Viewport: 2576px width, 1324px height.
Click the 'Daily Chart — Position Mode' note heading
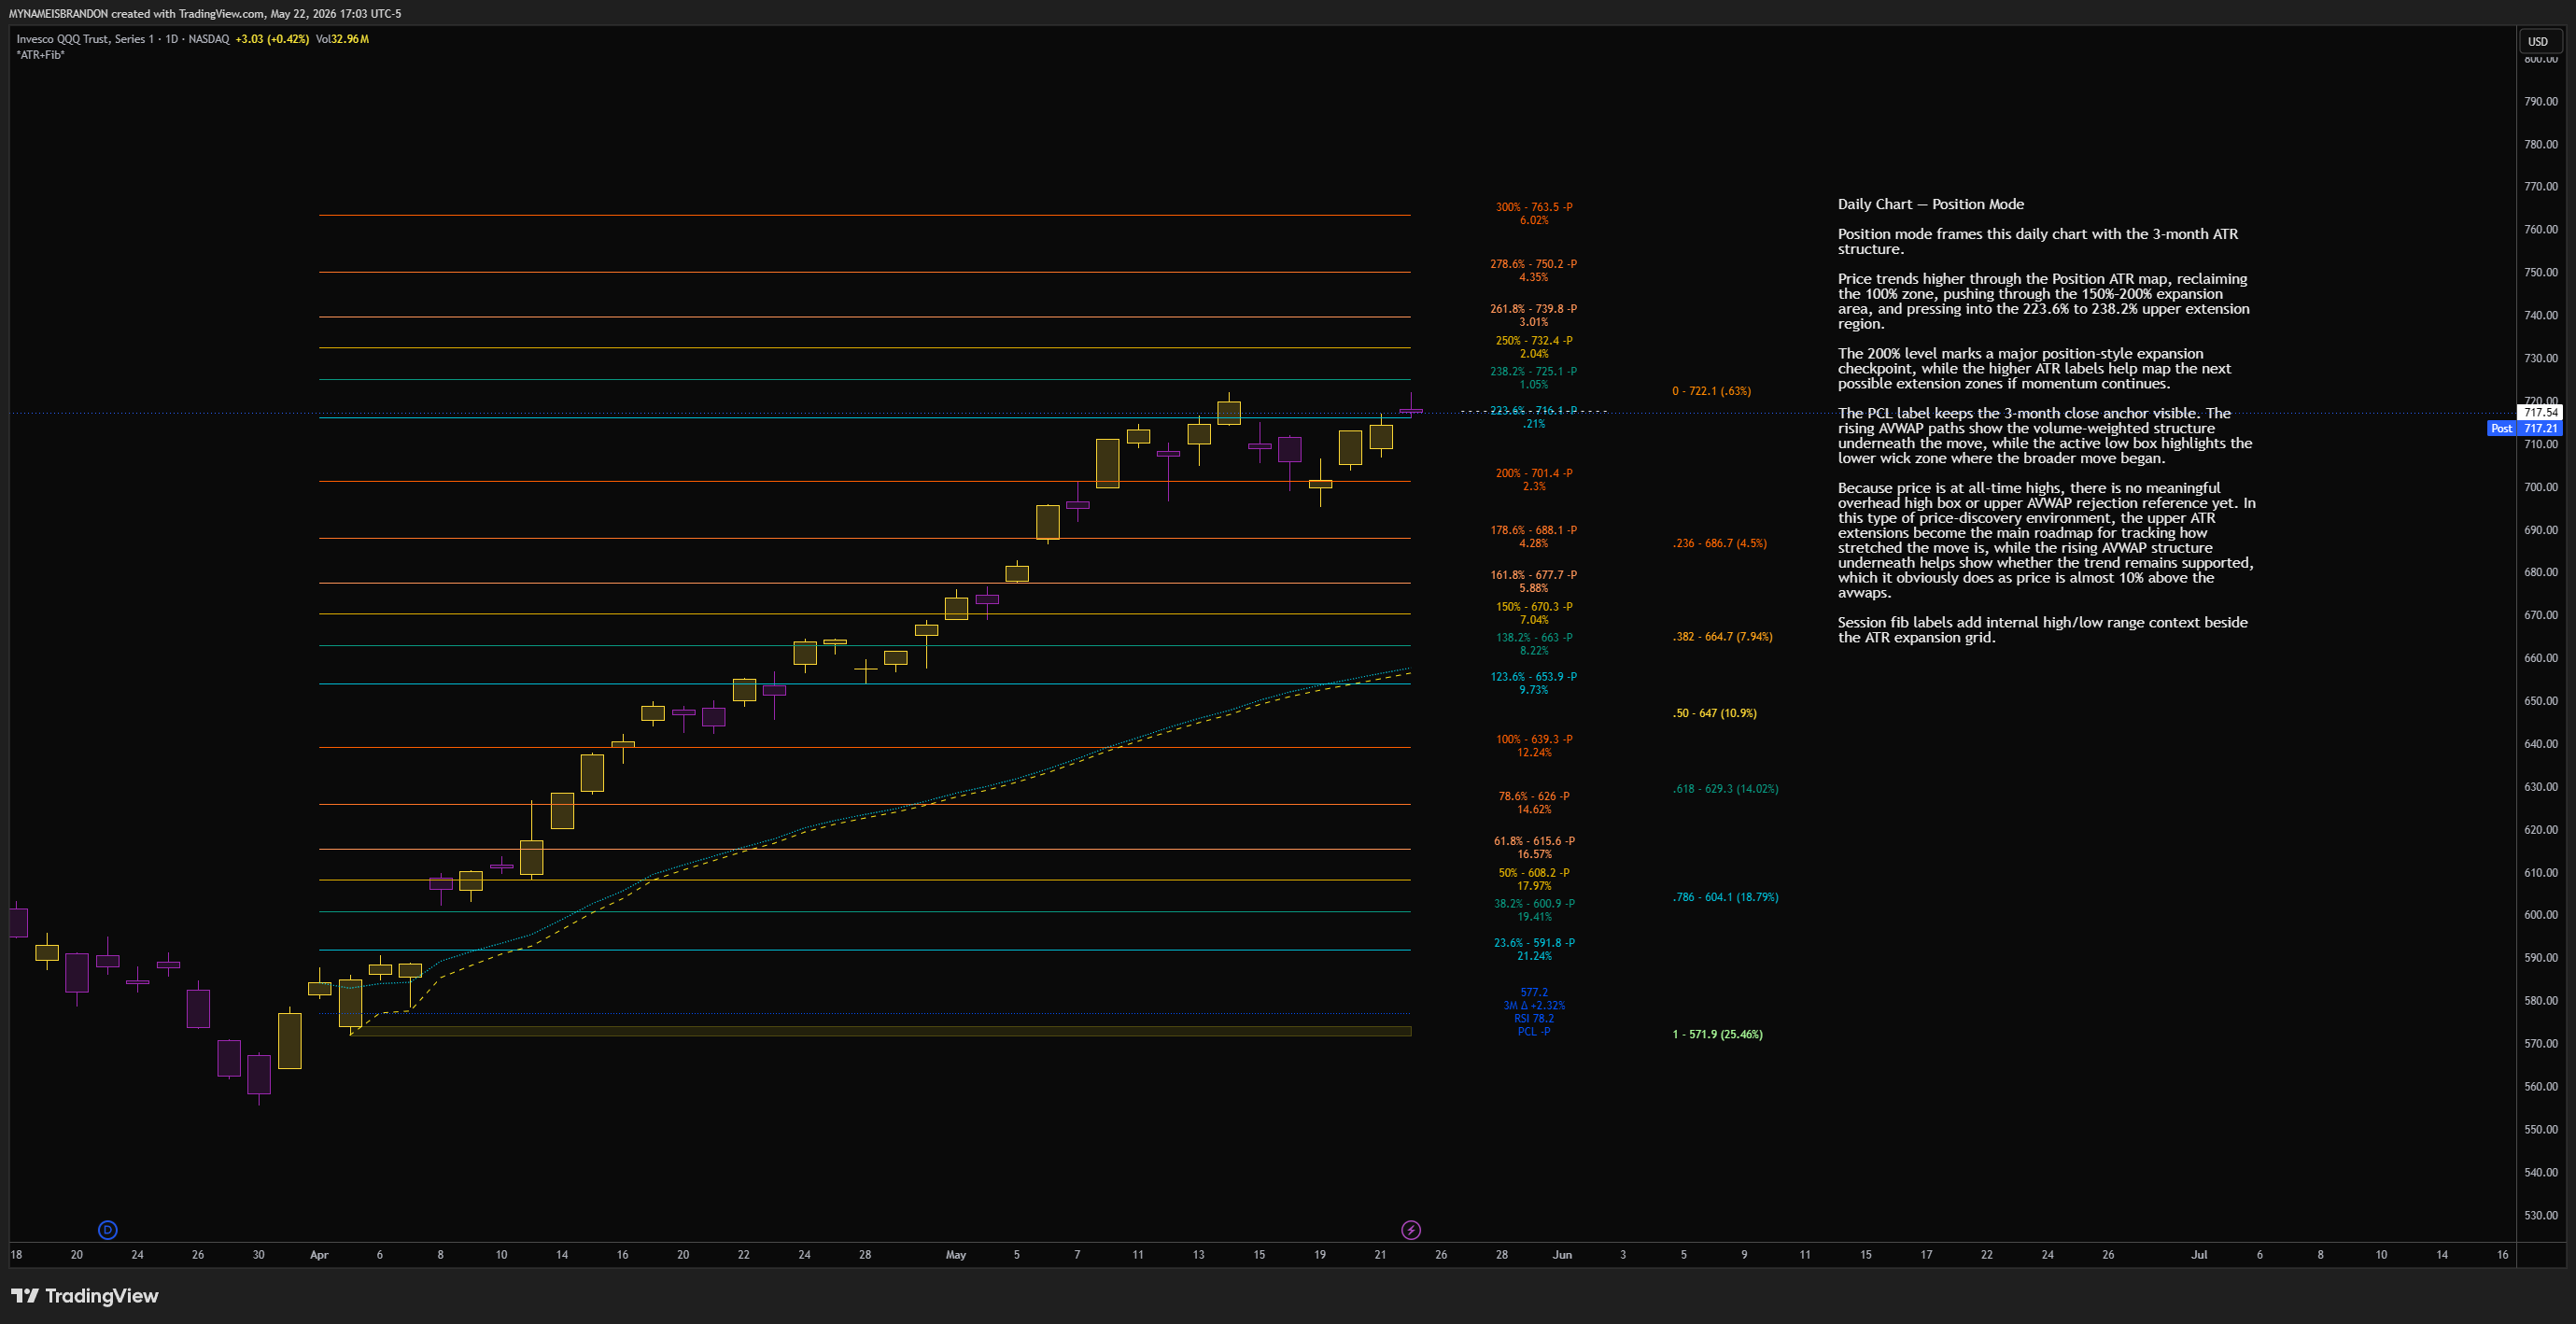(1930, 204)
